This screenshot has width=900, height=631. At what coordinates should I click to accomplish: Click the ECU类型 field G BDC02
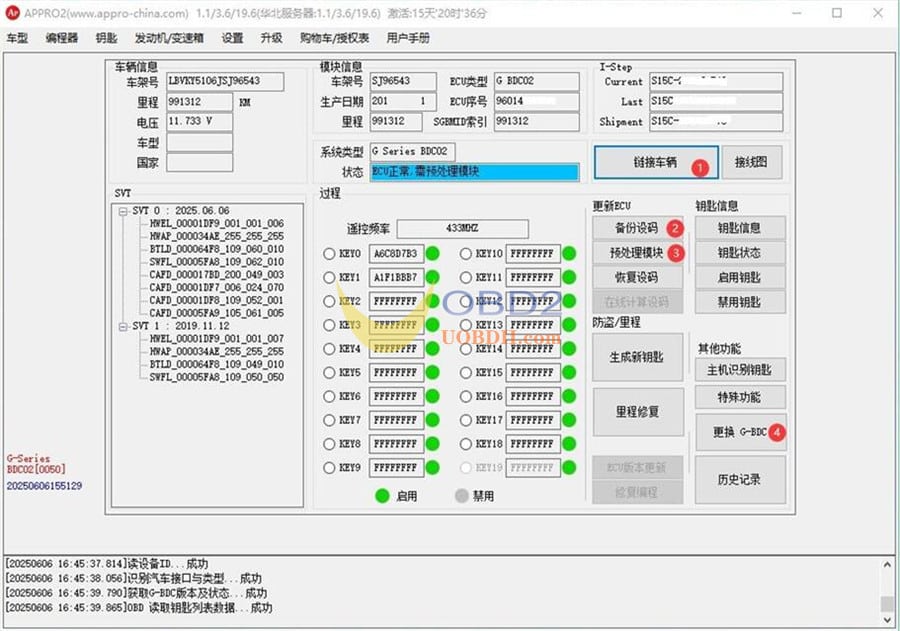(x=537, y=81)
